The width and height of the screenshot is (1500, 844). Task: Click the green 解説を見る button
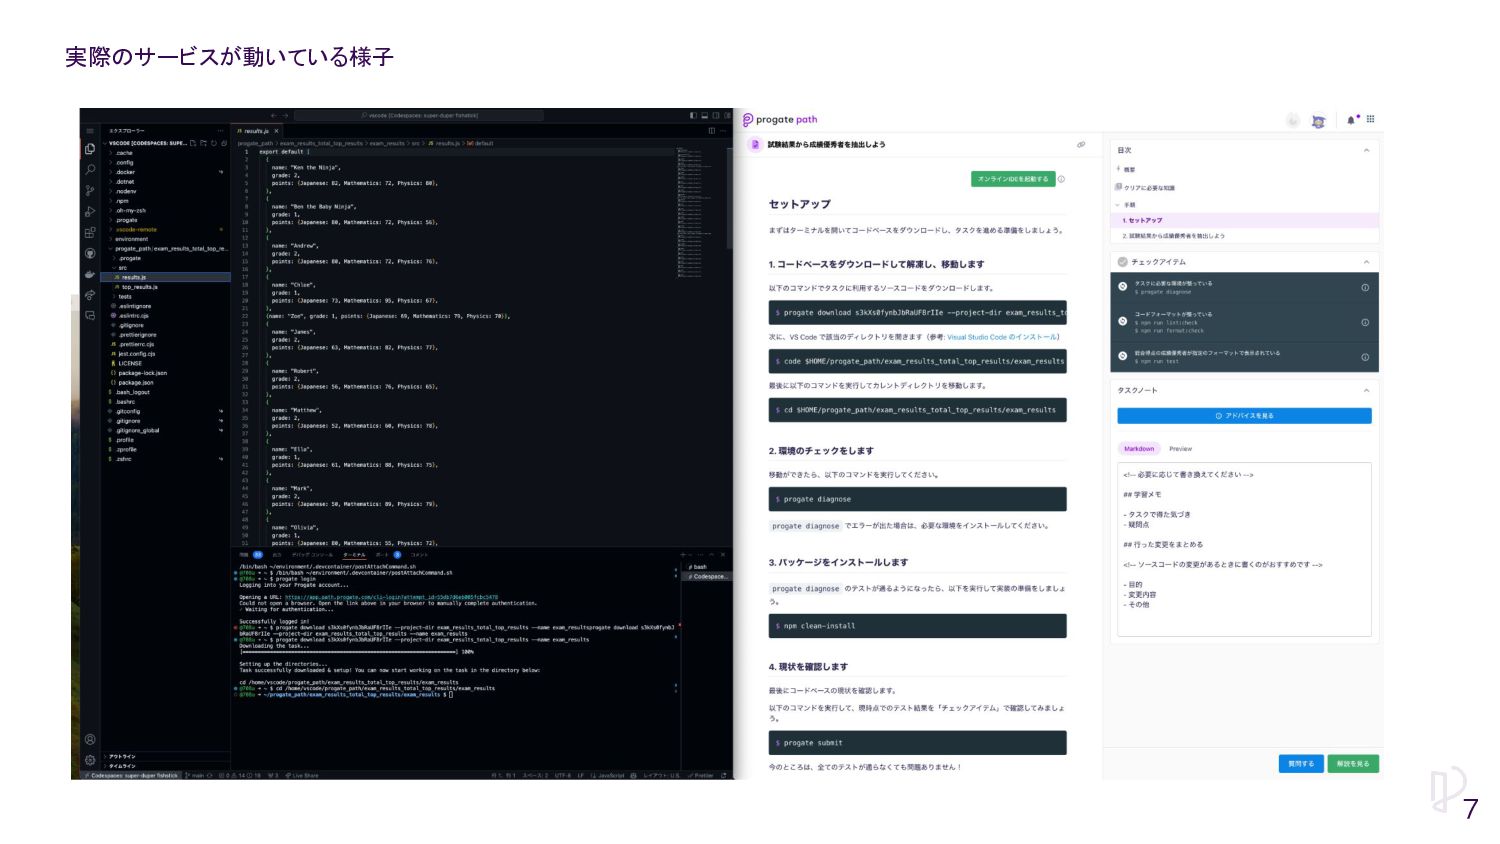point(1353,764)
